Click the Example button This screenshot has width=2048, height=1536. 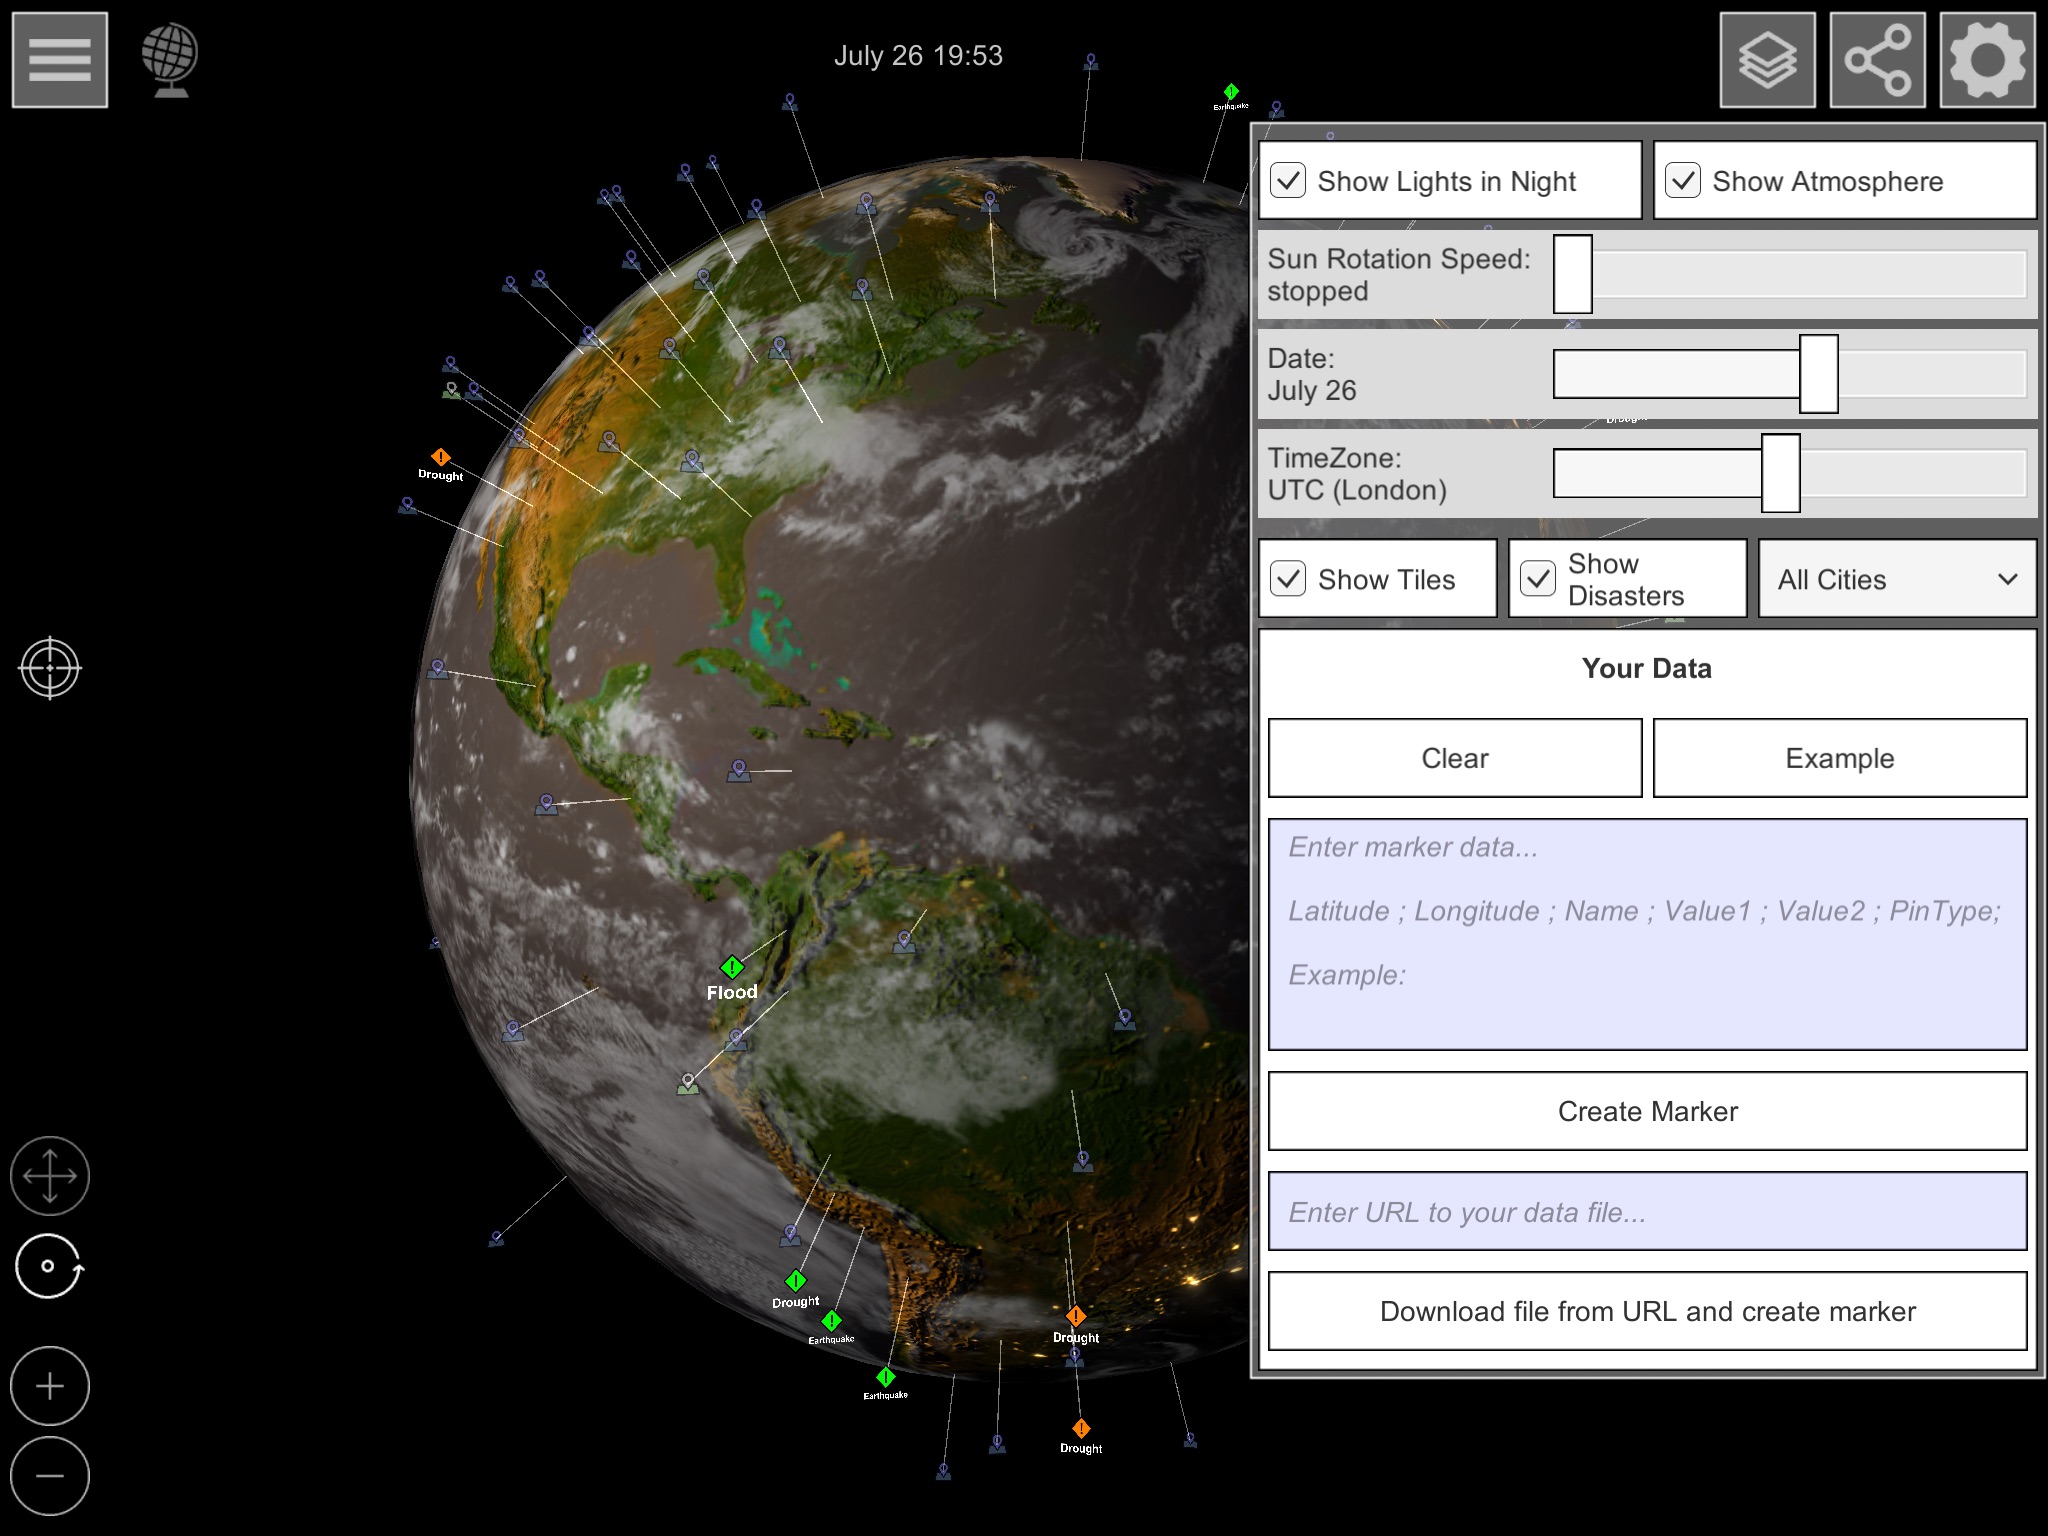[x=1838, y=755]
